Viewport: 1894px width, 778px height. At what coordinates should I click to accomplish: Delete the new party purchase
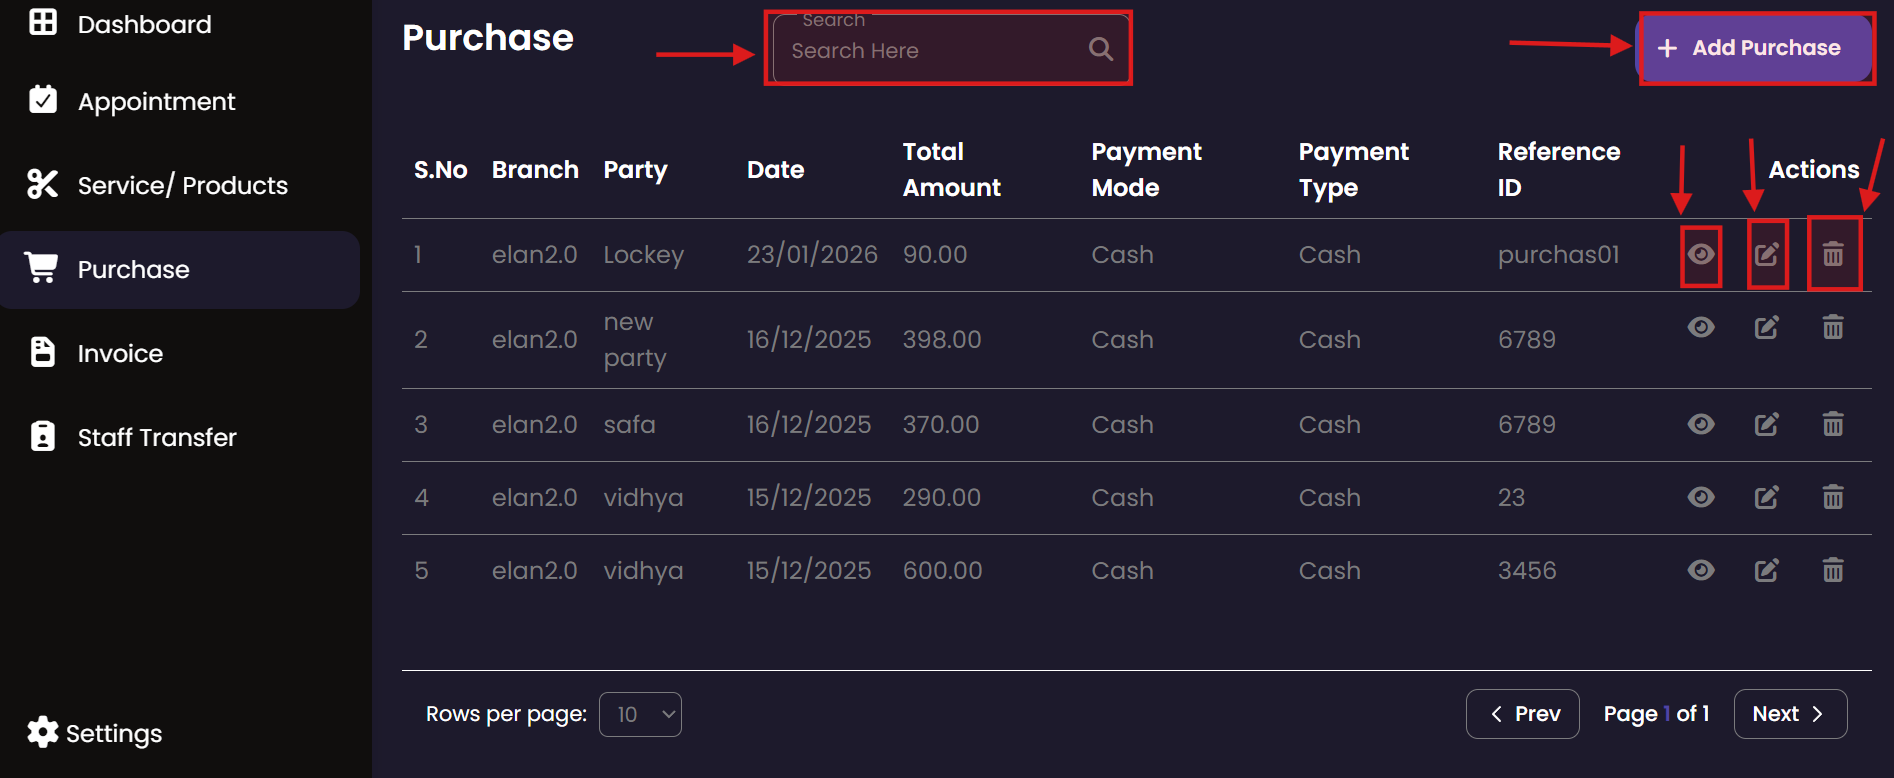click(x=1832, y=327)
